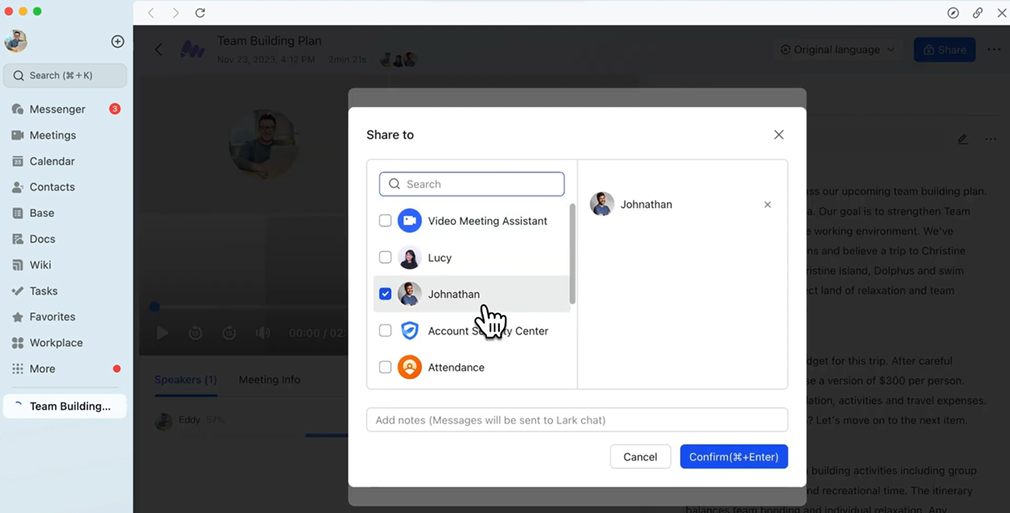Click the reload page icon
The width and height of the screenshot is (1010, 513).
point(200,13)
